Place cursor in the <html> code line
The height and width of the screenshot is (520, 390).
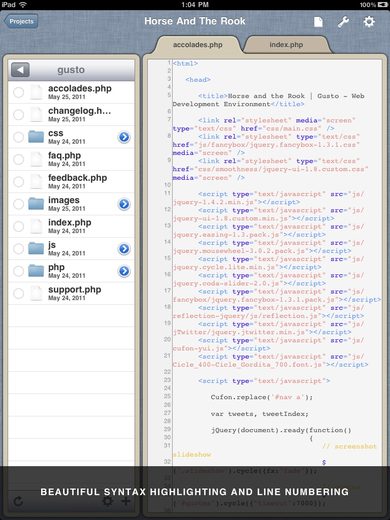coord(185,63)
